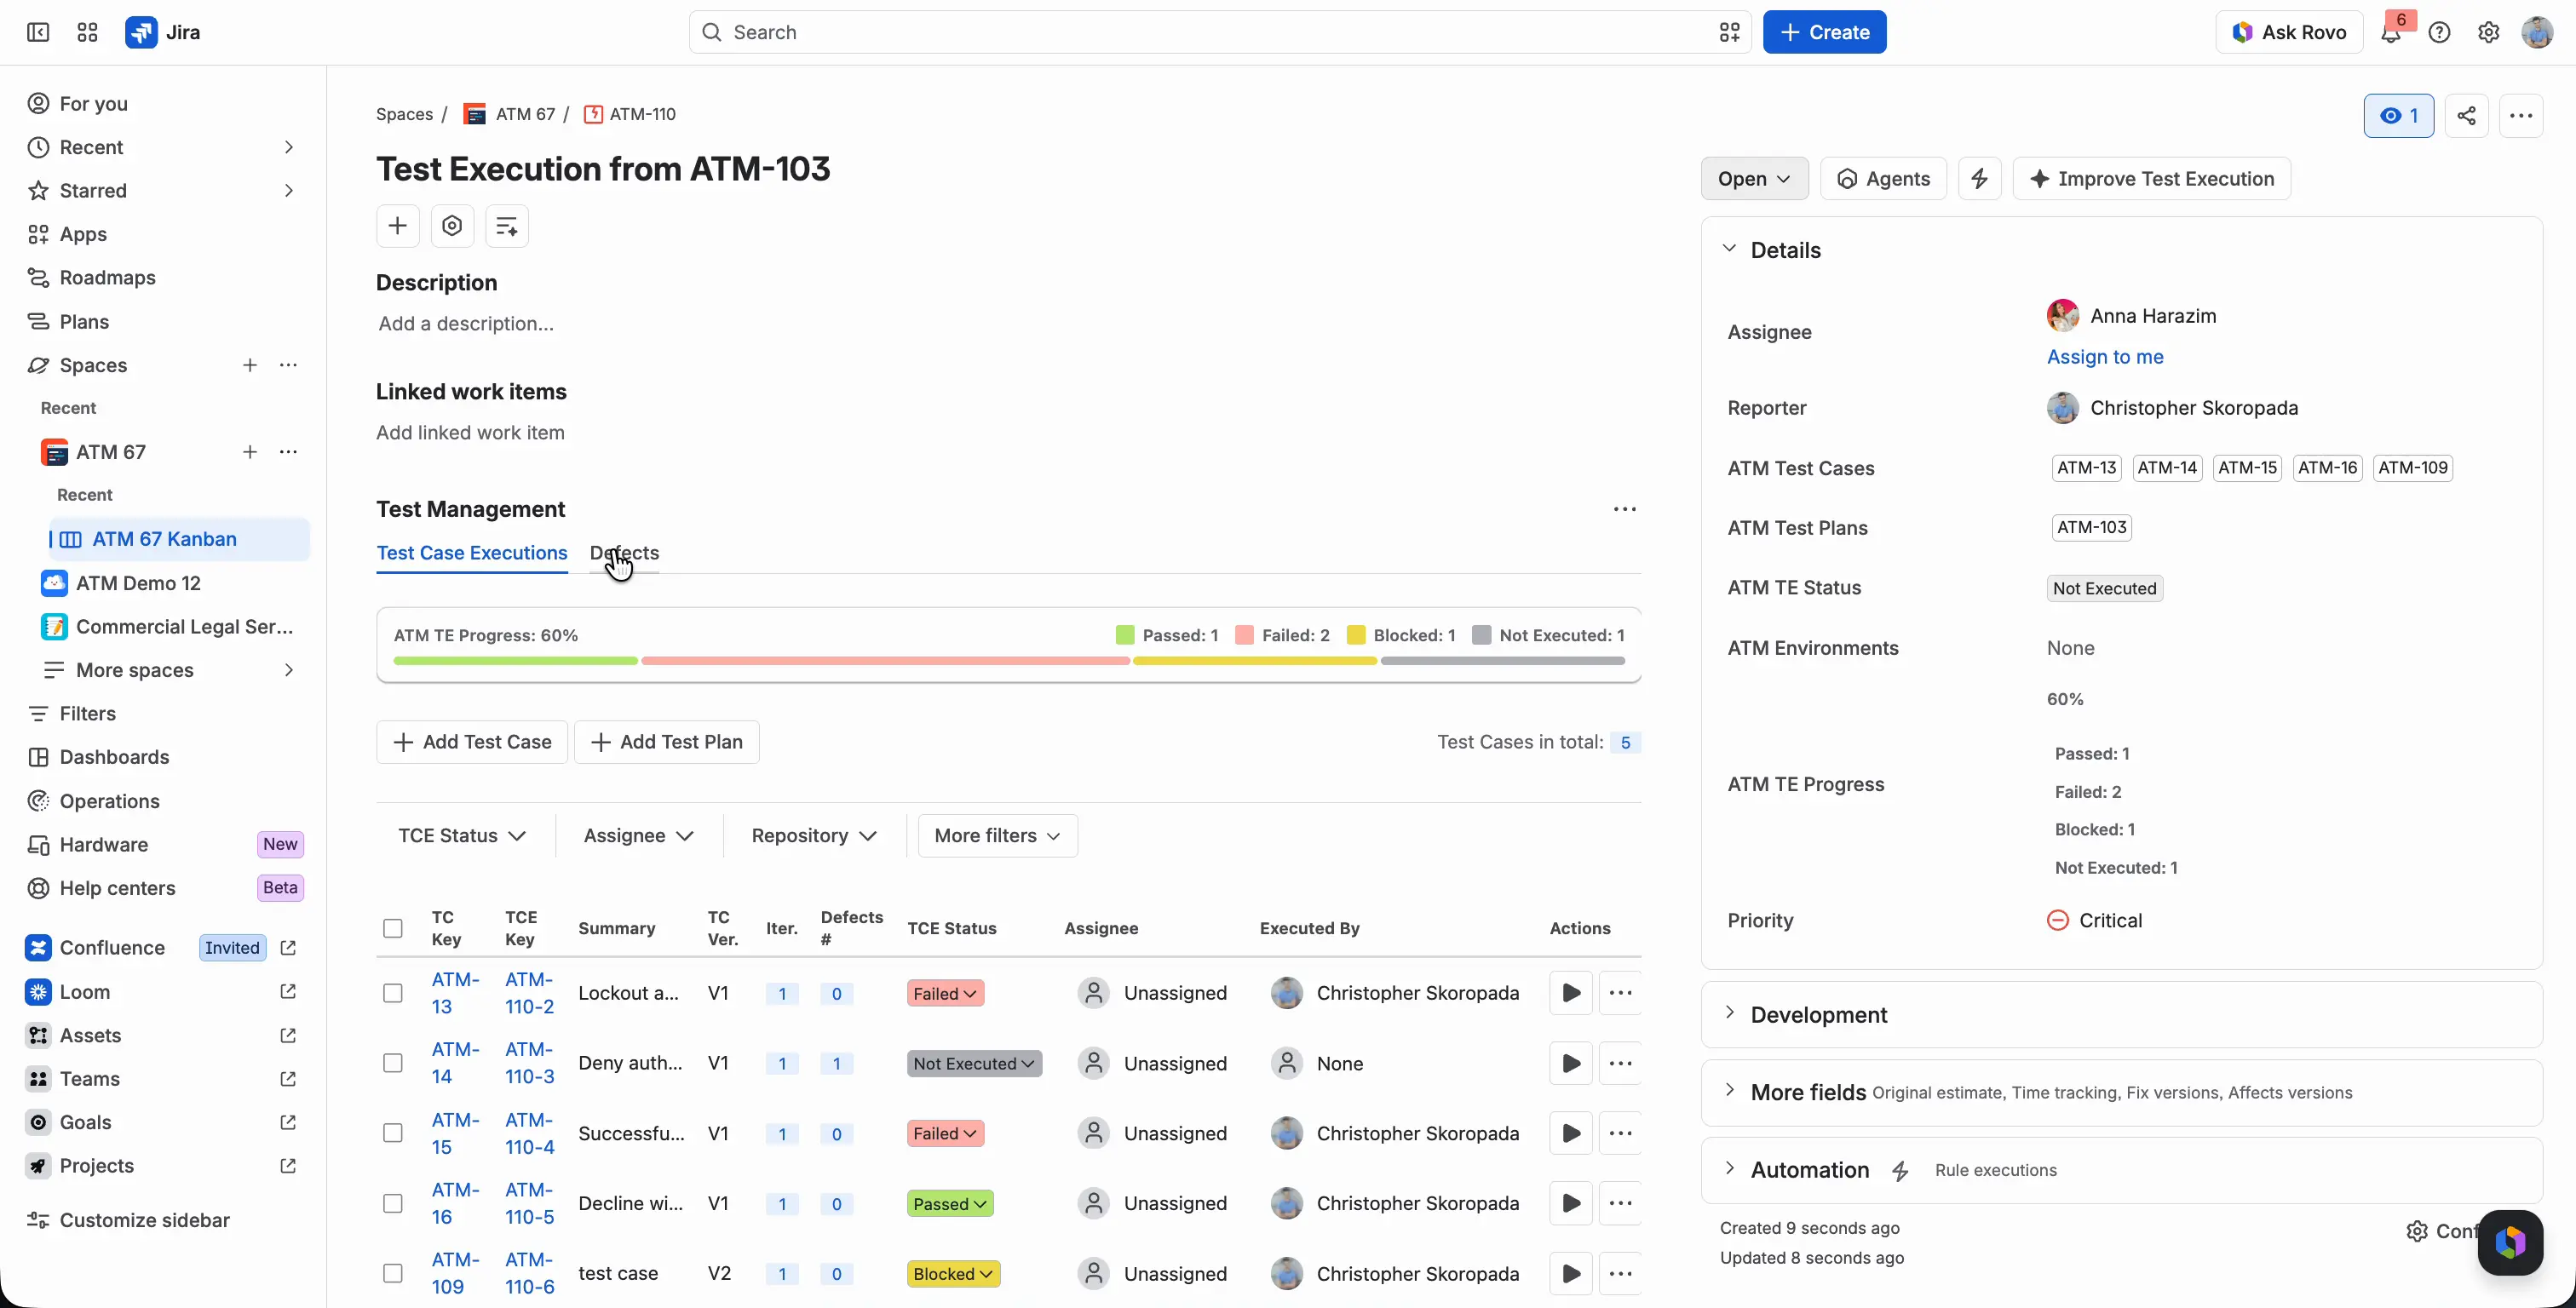
Task: Open the Open status dropdown
Action: 1754,179
